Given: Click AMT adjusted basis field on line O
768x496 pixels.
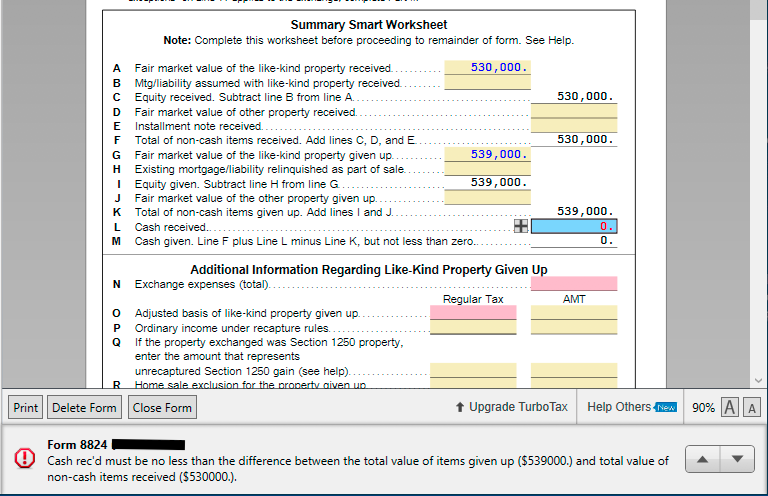Looking at the screenshot, I should point(573,313).
